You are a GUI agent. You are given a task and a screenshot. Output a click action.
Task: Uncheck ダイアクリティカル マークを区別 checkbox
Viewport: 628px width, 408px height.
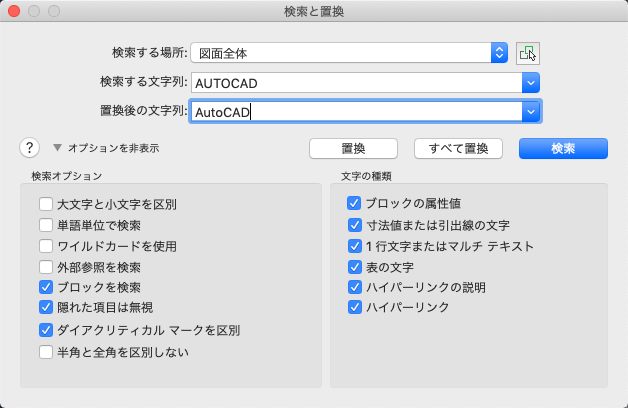[x=46, y=330]
